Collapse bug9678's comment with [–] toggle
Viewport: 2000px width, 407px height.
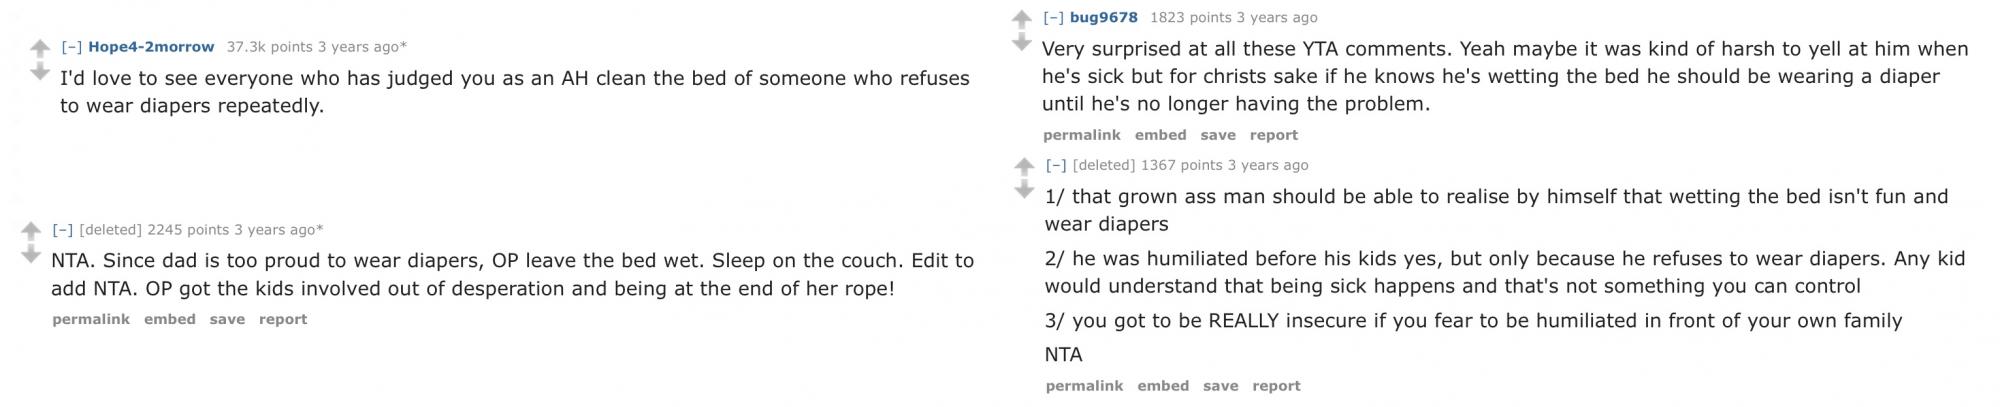point(1053,18)
